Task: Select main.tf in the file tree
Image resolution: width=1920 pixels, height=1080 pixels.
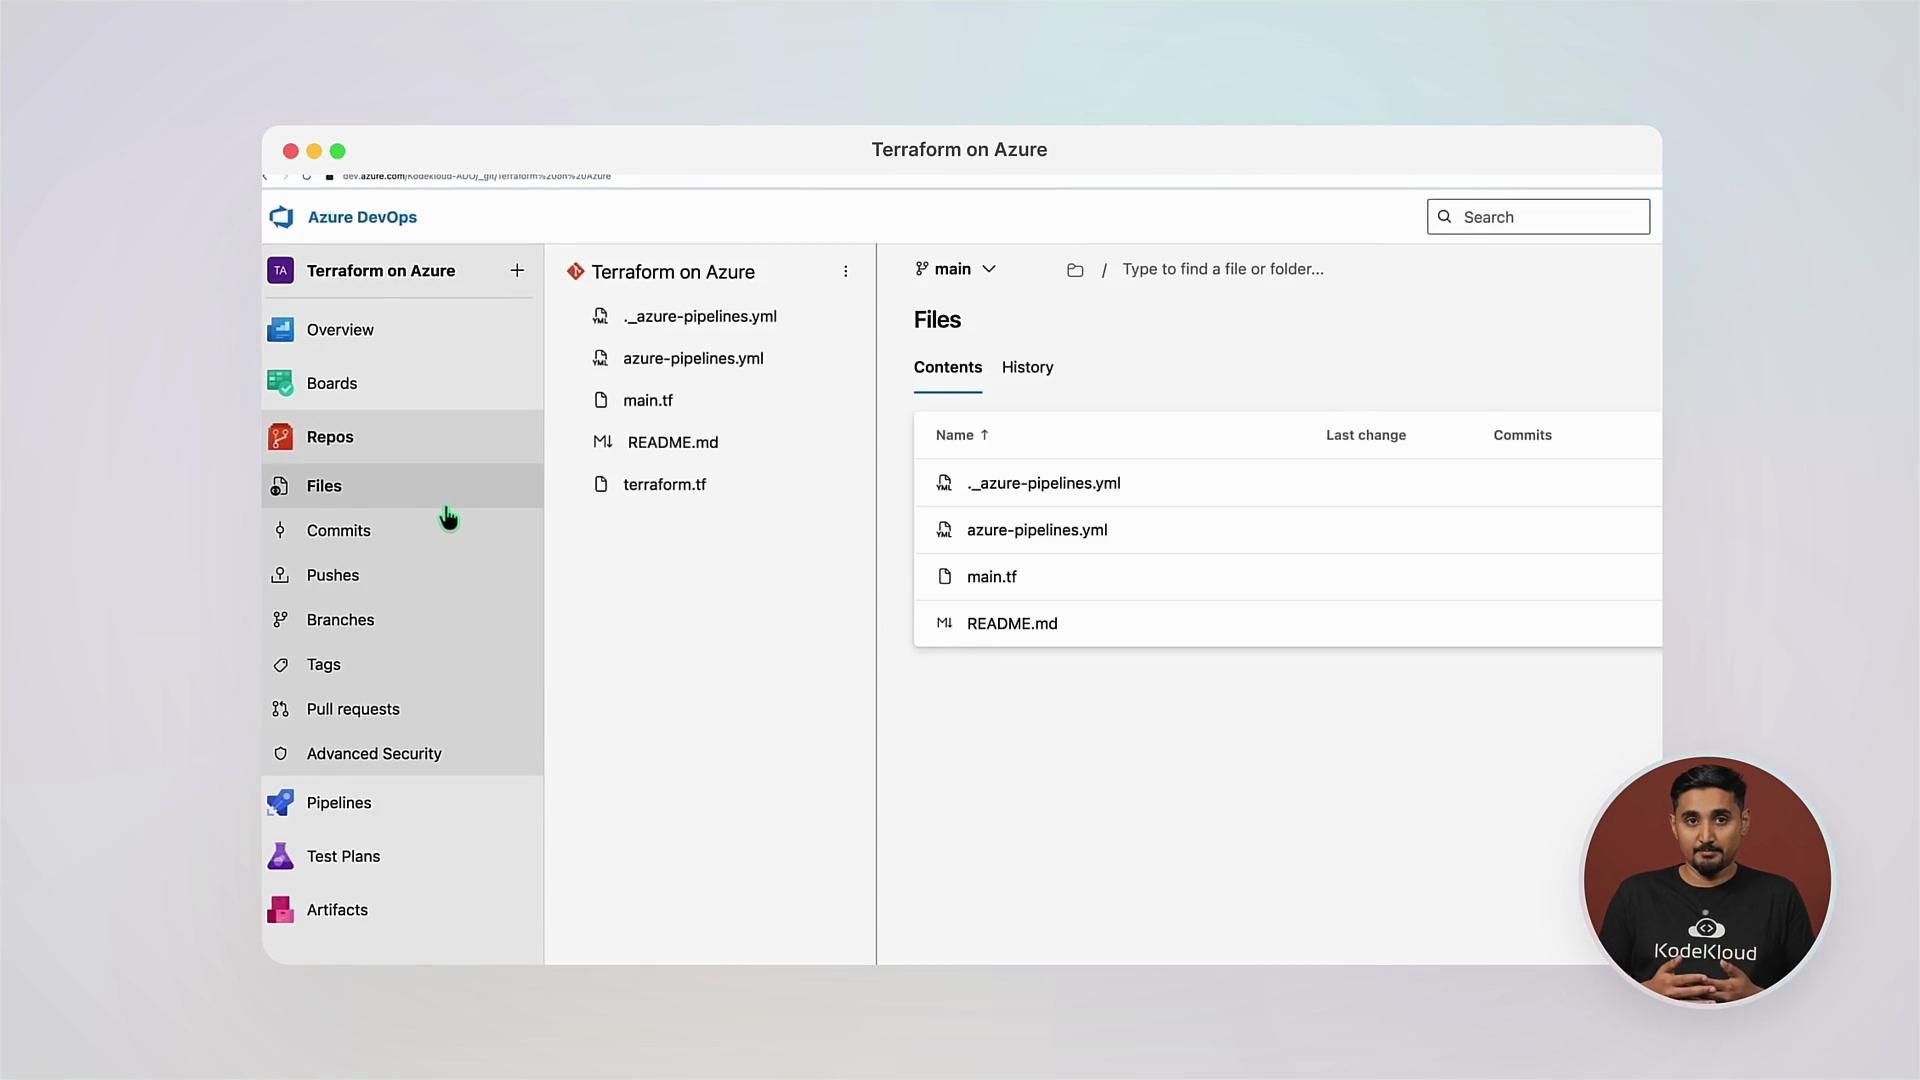Action: pos(648,401)
